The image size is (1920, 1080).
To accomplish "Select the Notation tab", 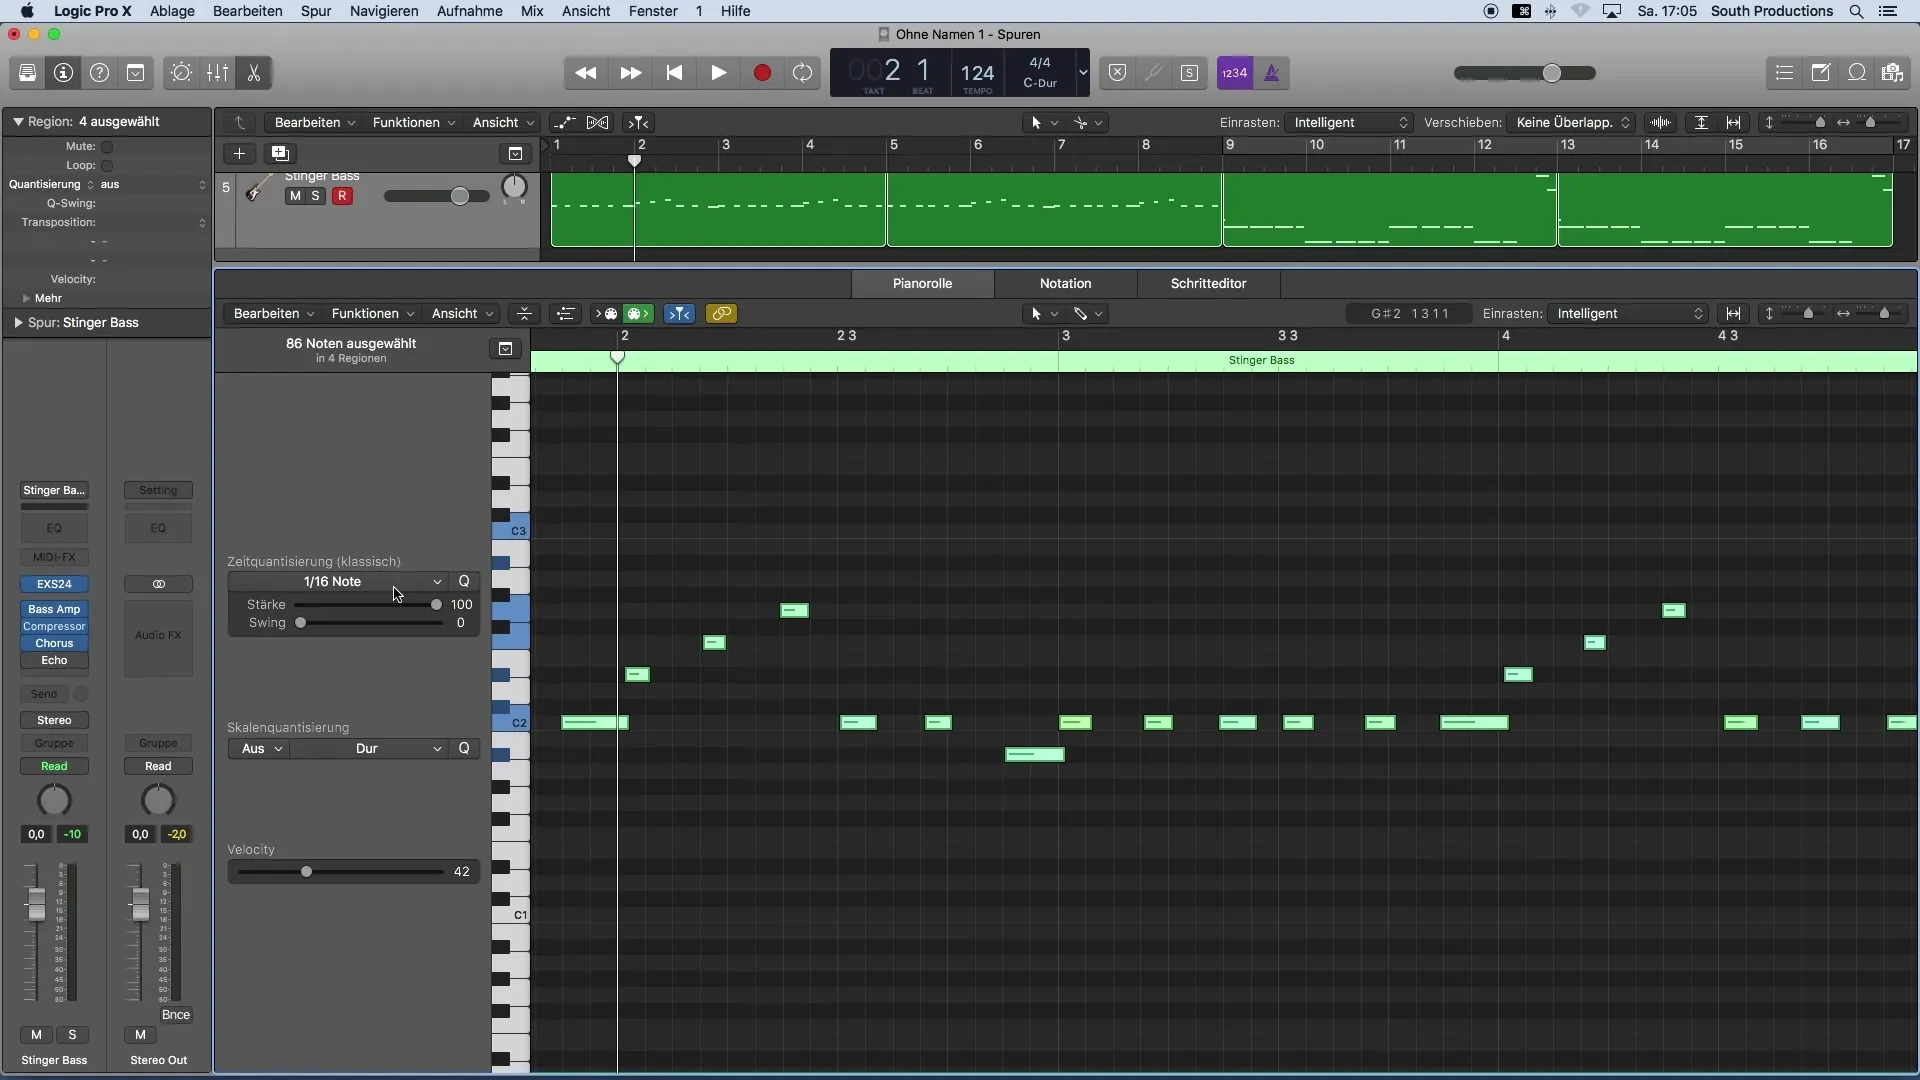I will 1065,282.
